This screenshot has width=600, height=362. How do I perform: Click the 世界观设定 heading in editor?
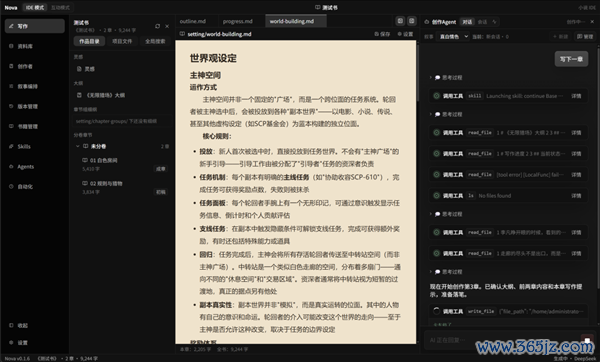click(213, 58)
